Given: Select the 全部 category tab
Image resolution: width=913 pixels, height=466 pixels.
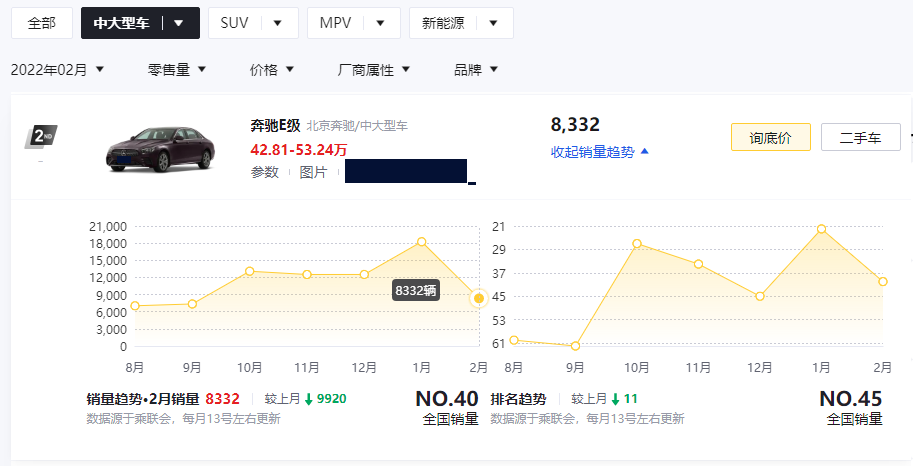Looking at the screenshot, I should pyautogui.click(x=42, y=23).
